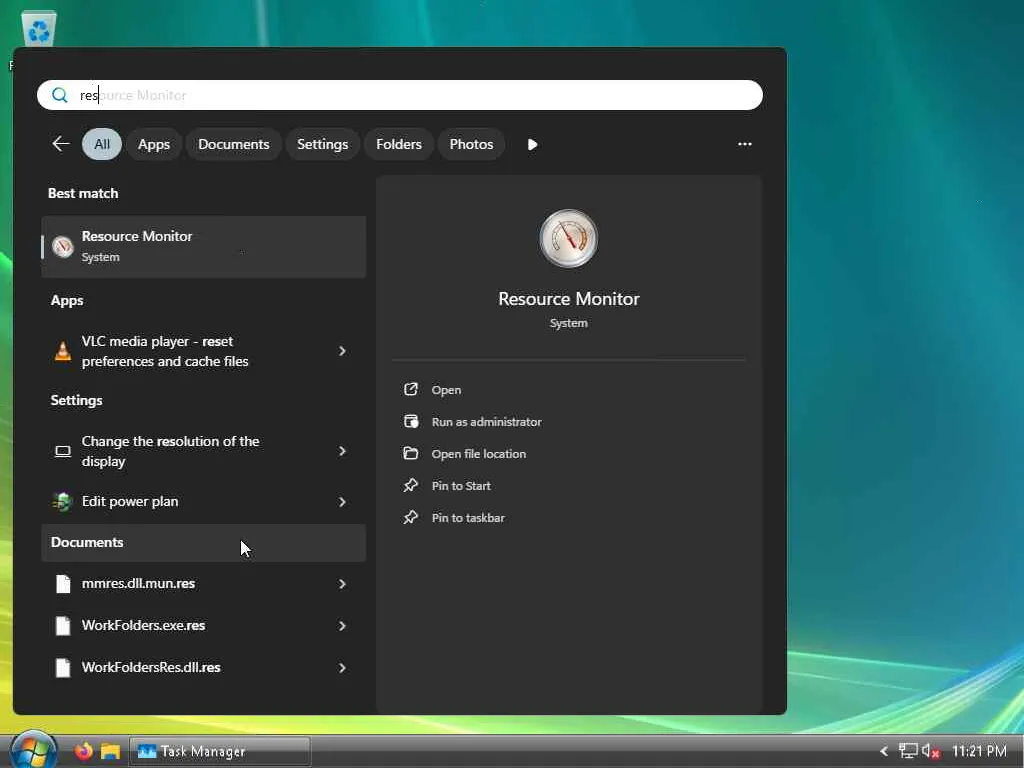Click file icon of mmres.dll.mun.res
Viewport: 1024px width, 768px height.
coord(63,584)
